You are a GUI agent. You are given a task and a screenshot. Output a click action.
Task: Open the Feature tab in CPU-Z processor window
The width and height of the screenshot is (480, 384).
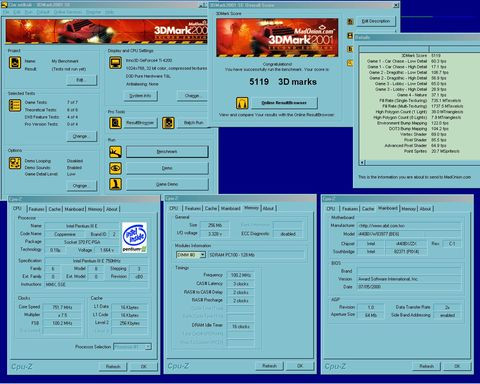click(36, 209)
